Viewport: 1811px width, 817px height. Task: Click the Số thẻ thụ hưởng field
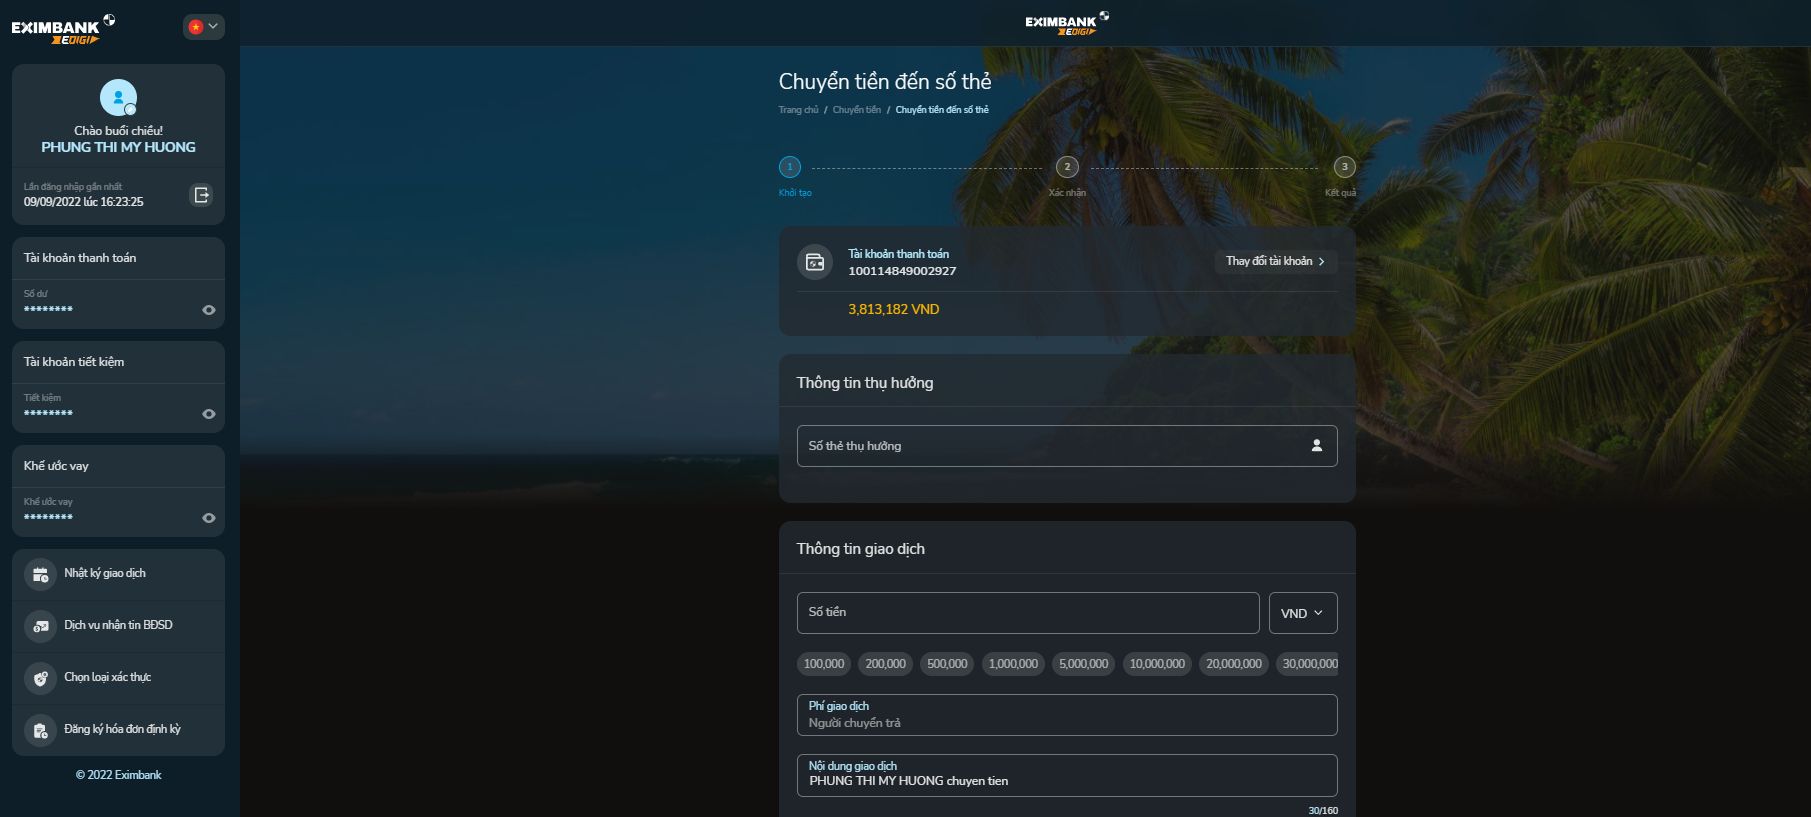click(1050, 446)
